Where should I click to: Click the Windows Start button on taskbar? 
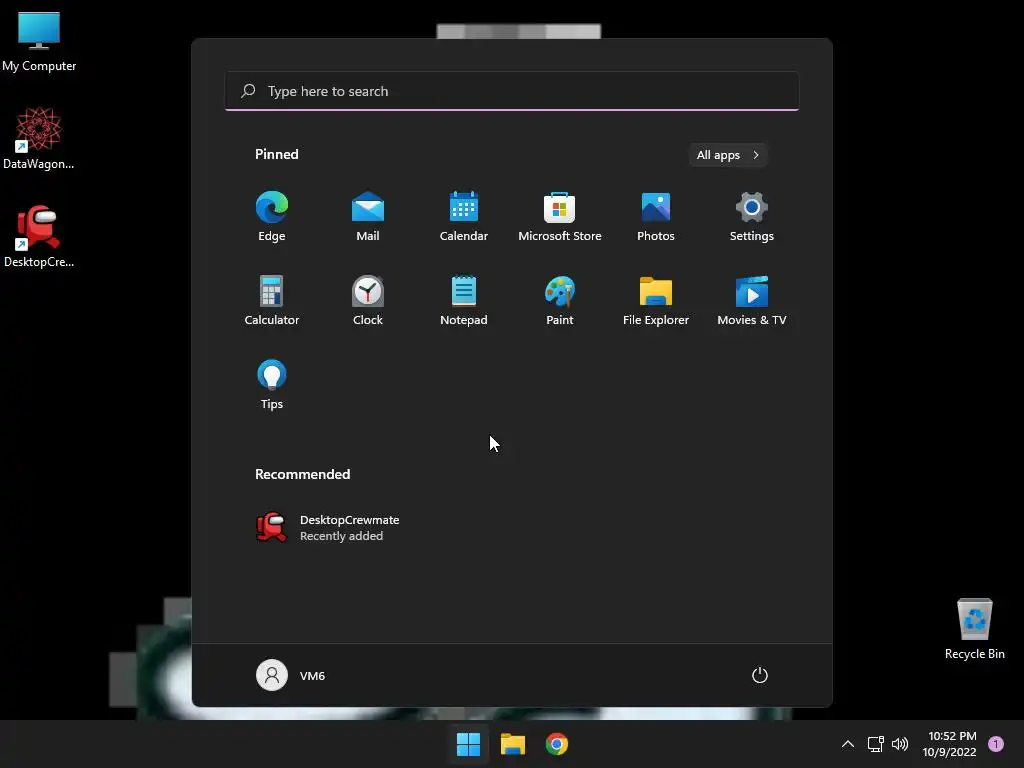click(468, 744)
